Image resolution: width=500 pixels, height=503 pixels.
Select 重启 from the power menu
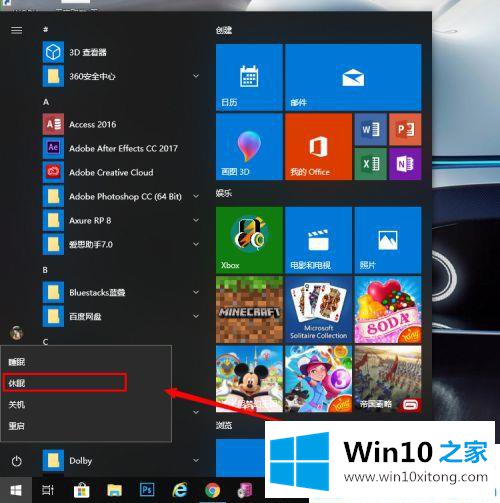tap(86, 426)
